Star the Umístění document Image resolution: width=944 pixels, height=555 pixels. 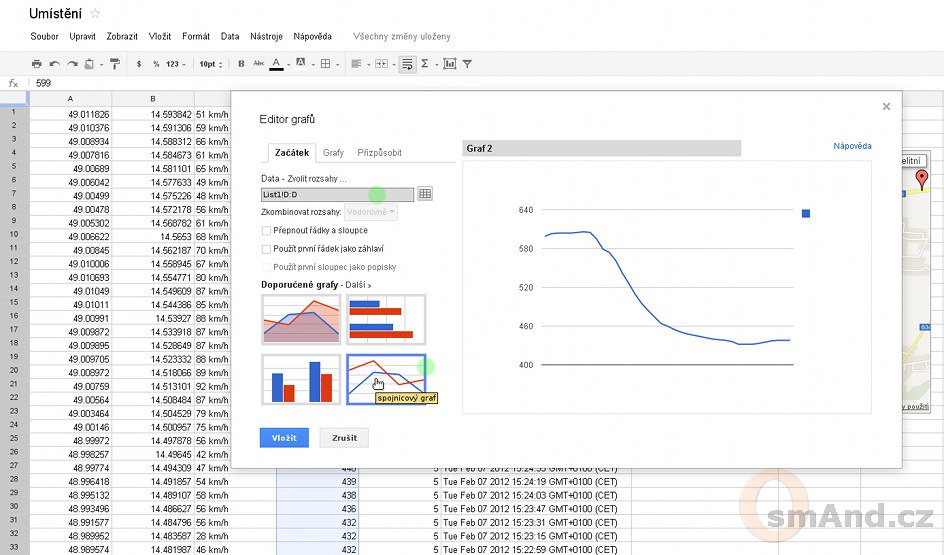[95, 13]
